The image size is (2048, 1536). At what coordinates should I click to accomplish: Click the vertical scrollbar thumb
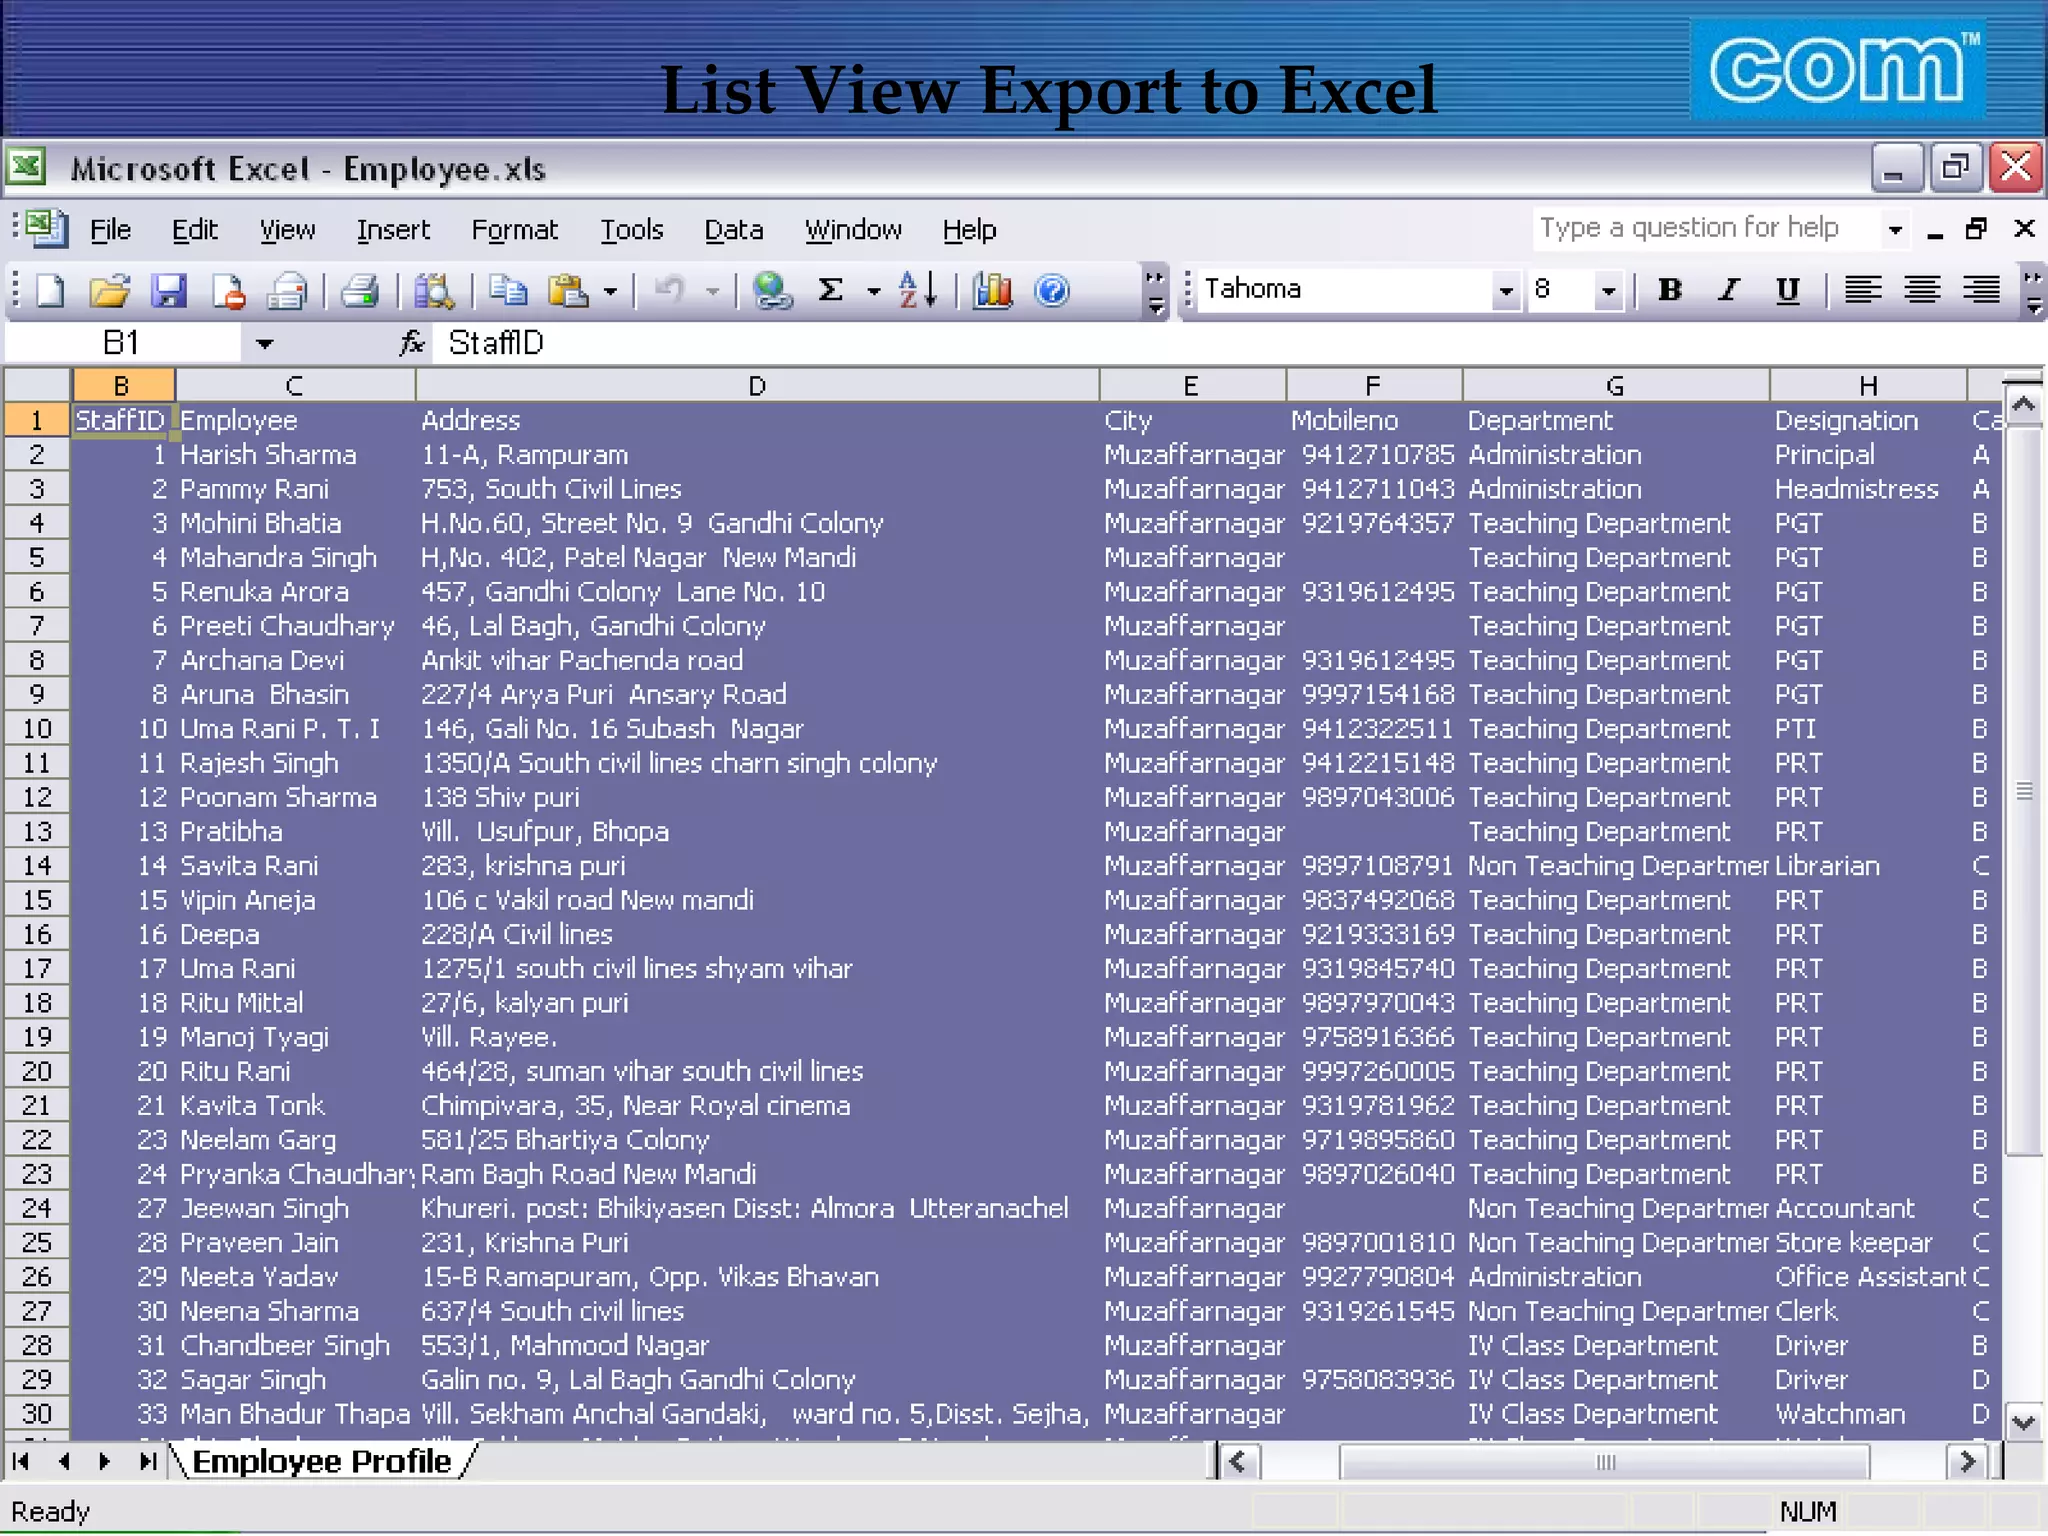[2023, 790]
